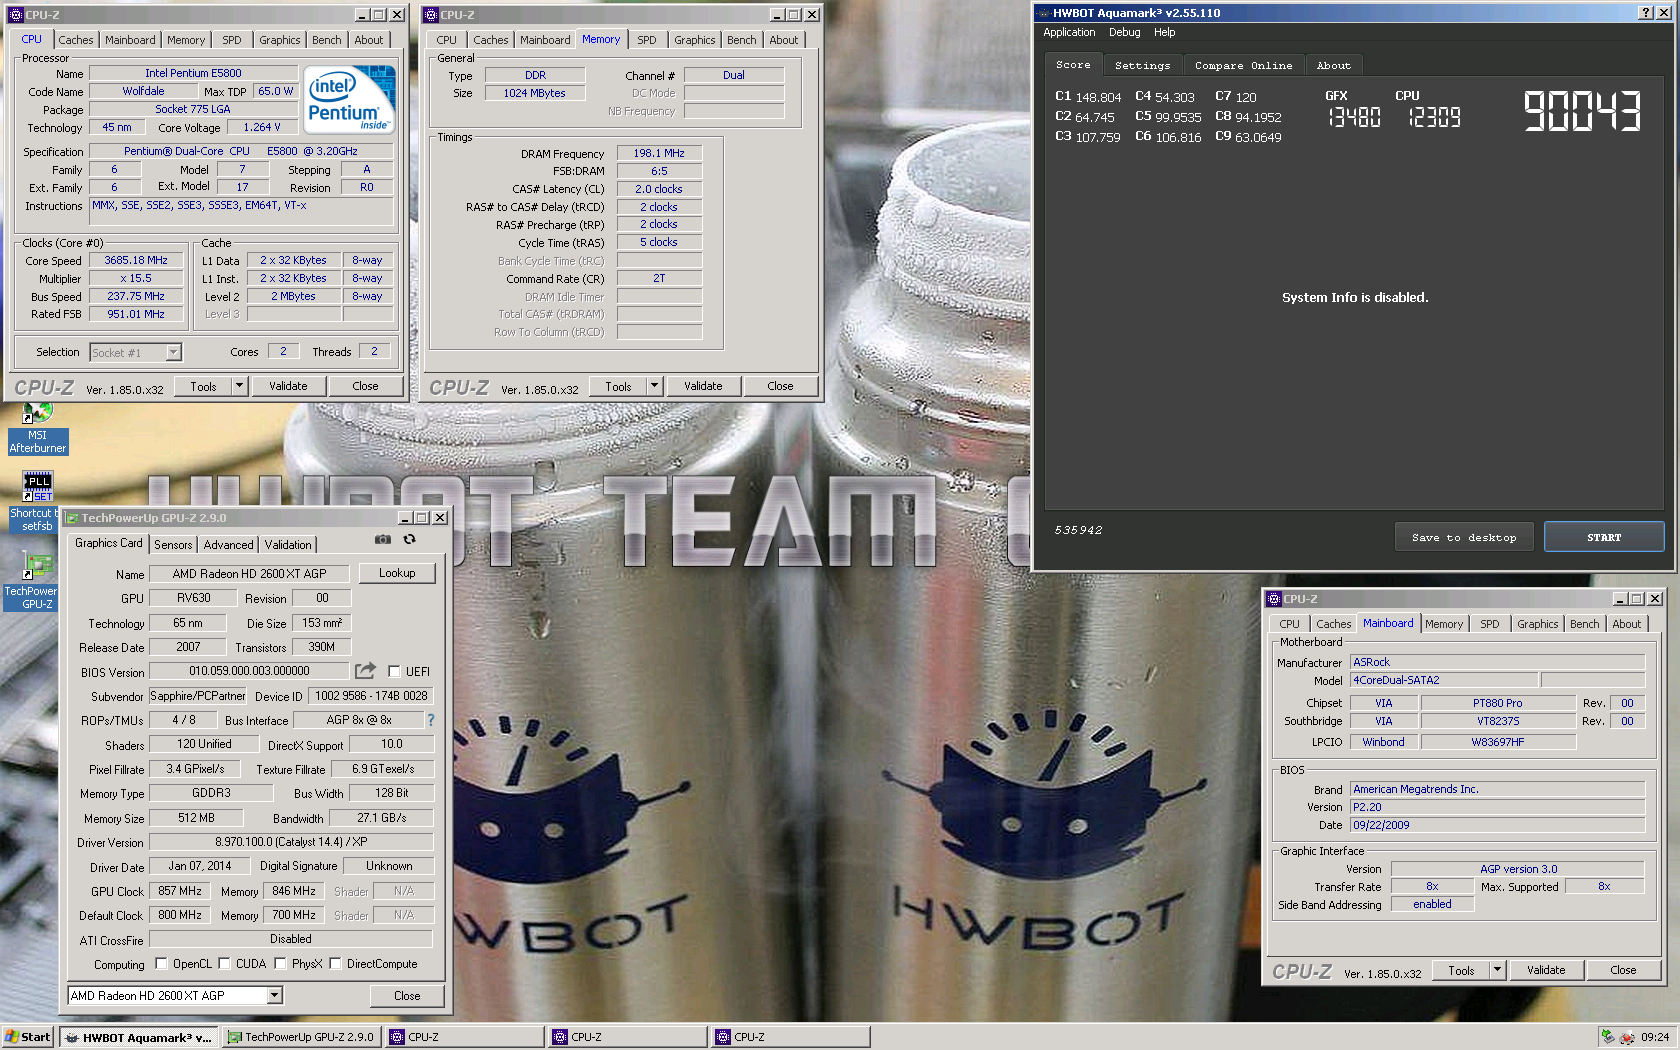The image size is (1680, 1050).
Task: Open the Compare Online tab in Aquamark
Action: (x=1243, y=65)
